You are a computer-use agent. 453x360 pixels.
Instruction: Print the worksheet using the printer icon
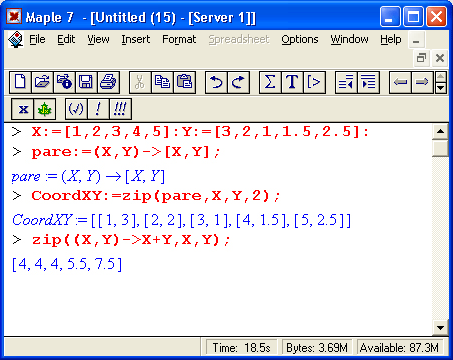click(x=108, y=82)
